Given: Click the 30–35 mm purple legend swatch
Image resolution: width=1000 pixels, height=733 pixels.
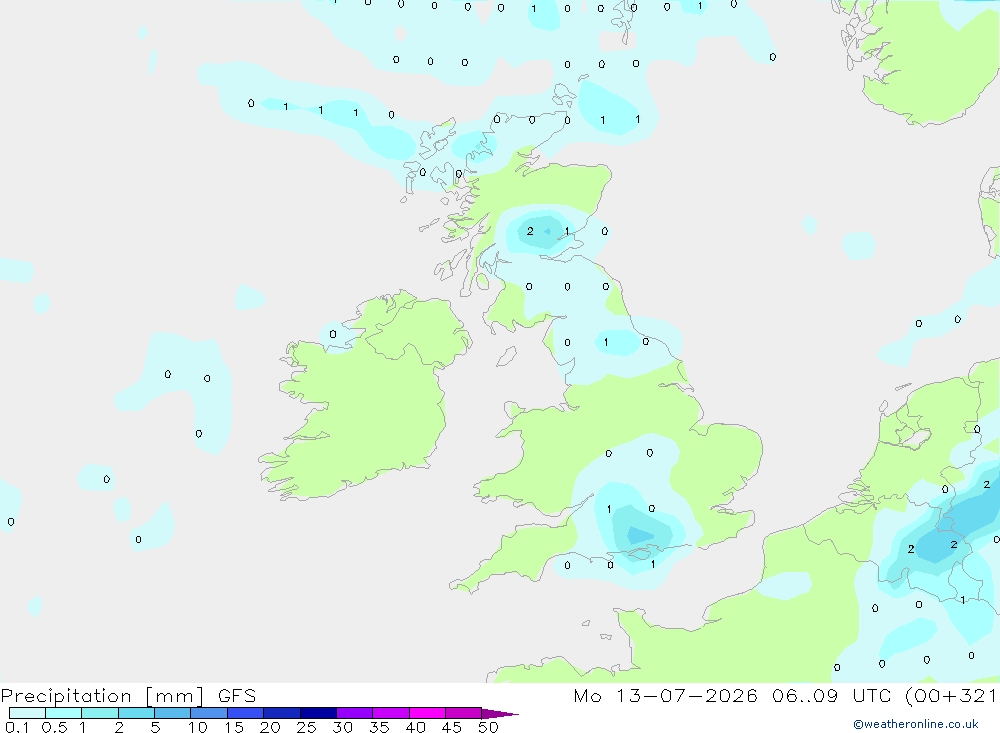Looking at the screenshot, I should click(x=354, y=713).
